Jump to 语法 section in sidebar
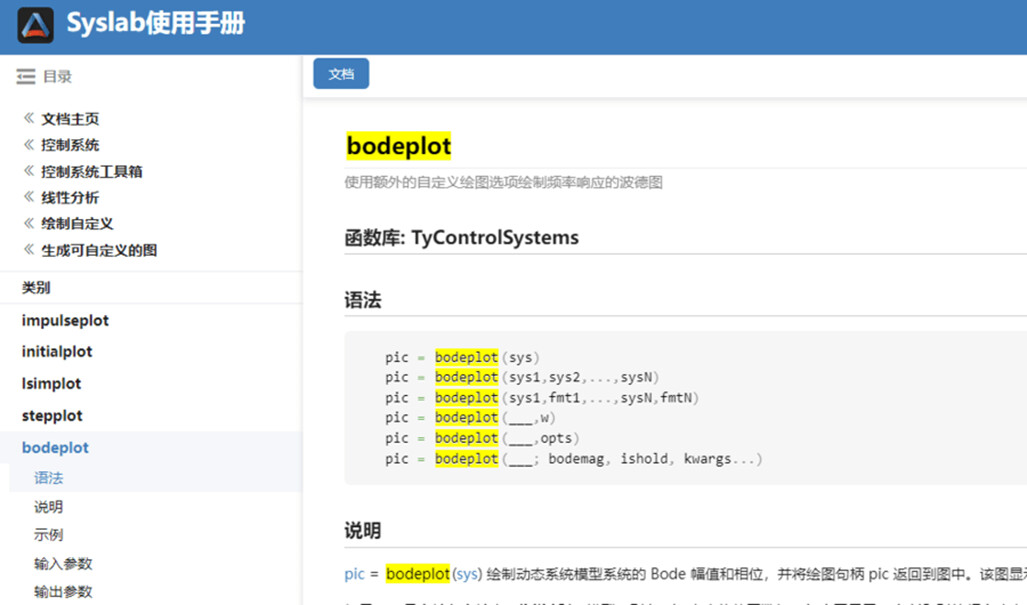This screenshot has width=1027, height=605. [48, 477]
